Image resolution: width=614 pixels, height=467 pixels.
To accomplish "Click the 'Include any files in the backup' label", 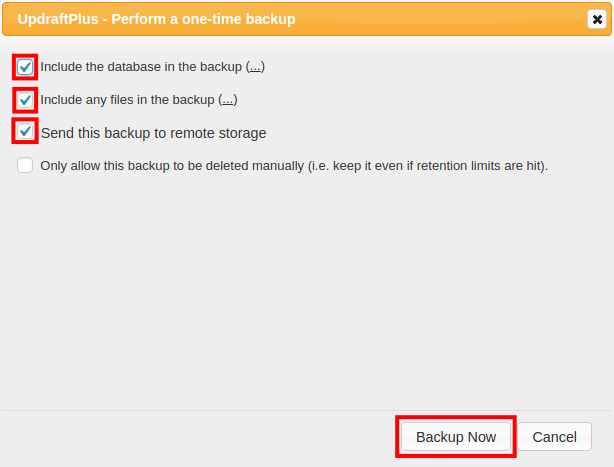I will (126, 100).
